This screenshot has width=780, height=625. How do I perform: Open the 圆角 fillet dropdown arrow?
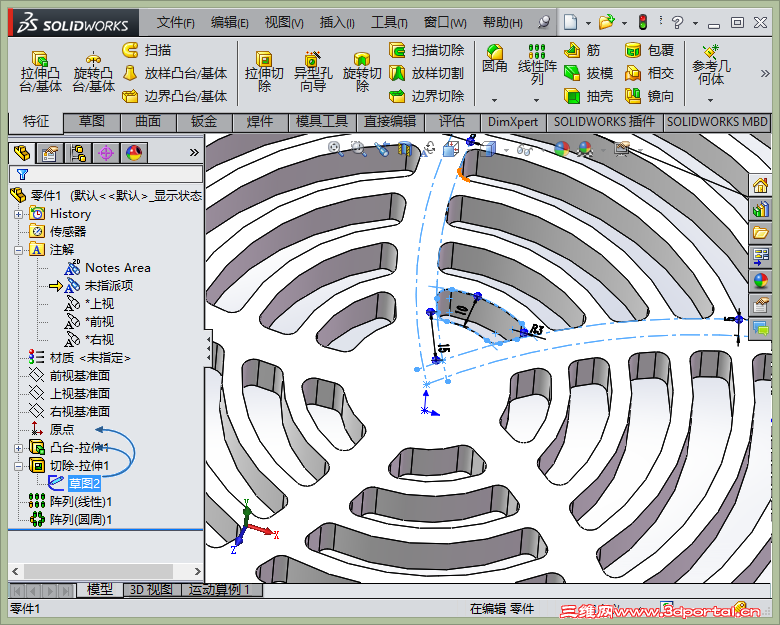click(494, 101)
